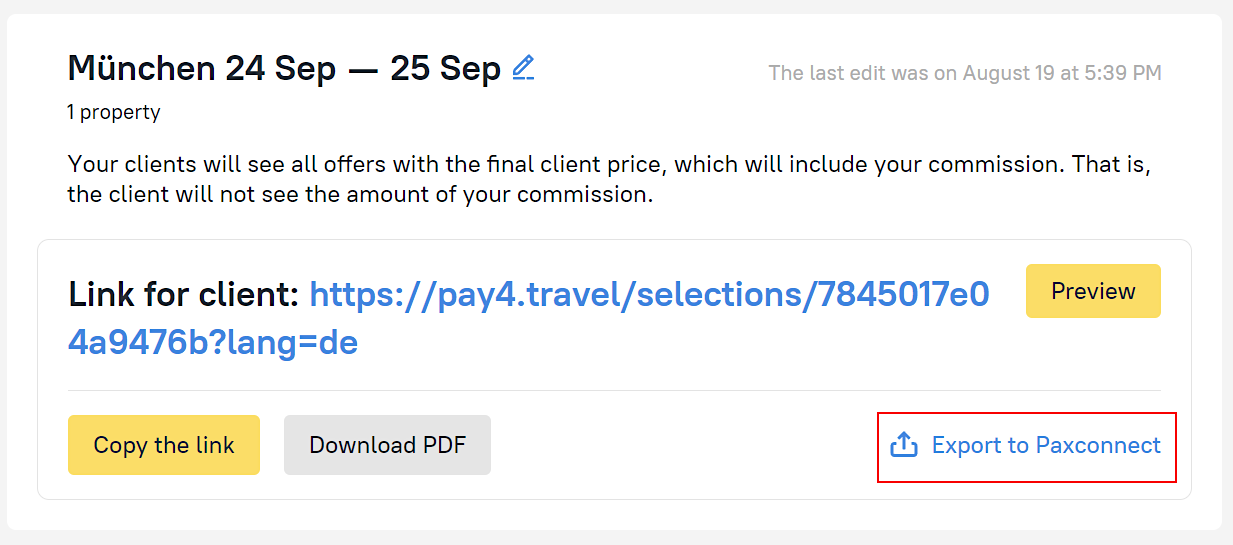Click the last edit timestamp text
The width and height of the screenshot is (1233, 545).
[x=964, y=73]
